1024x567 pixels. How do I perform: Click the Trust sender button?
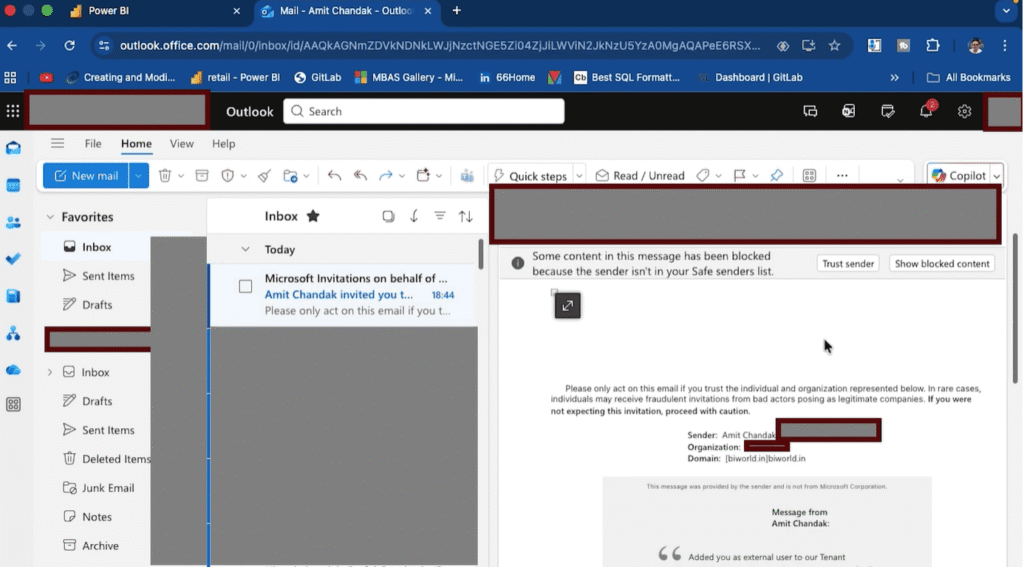pyautogui.click(x=848, y=264)
